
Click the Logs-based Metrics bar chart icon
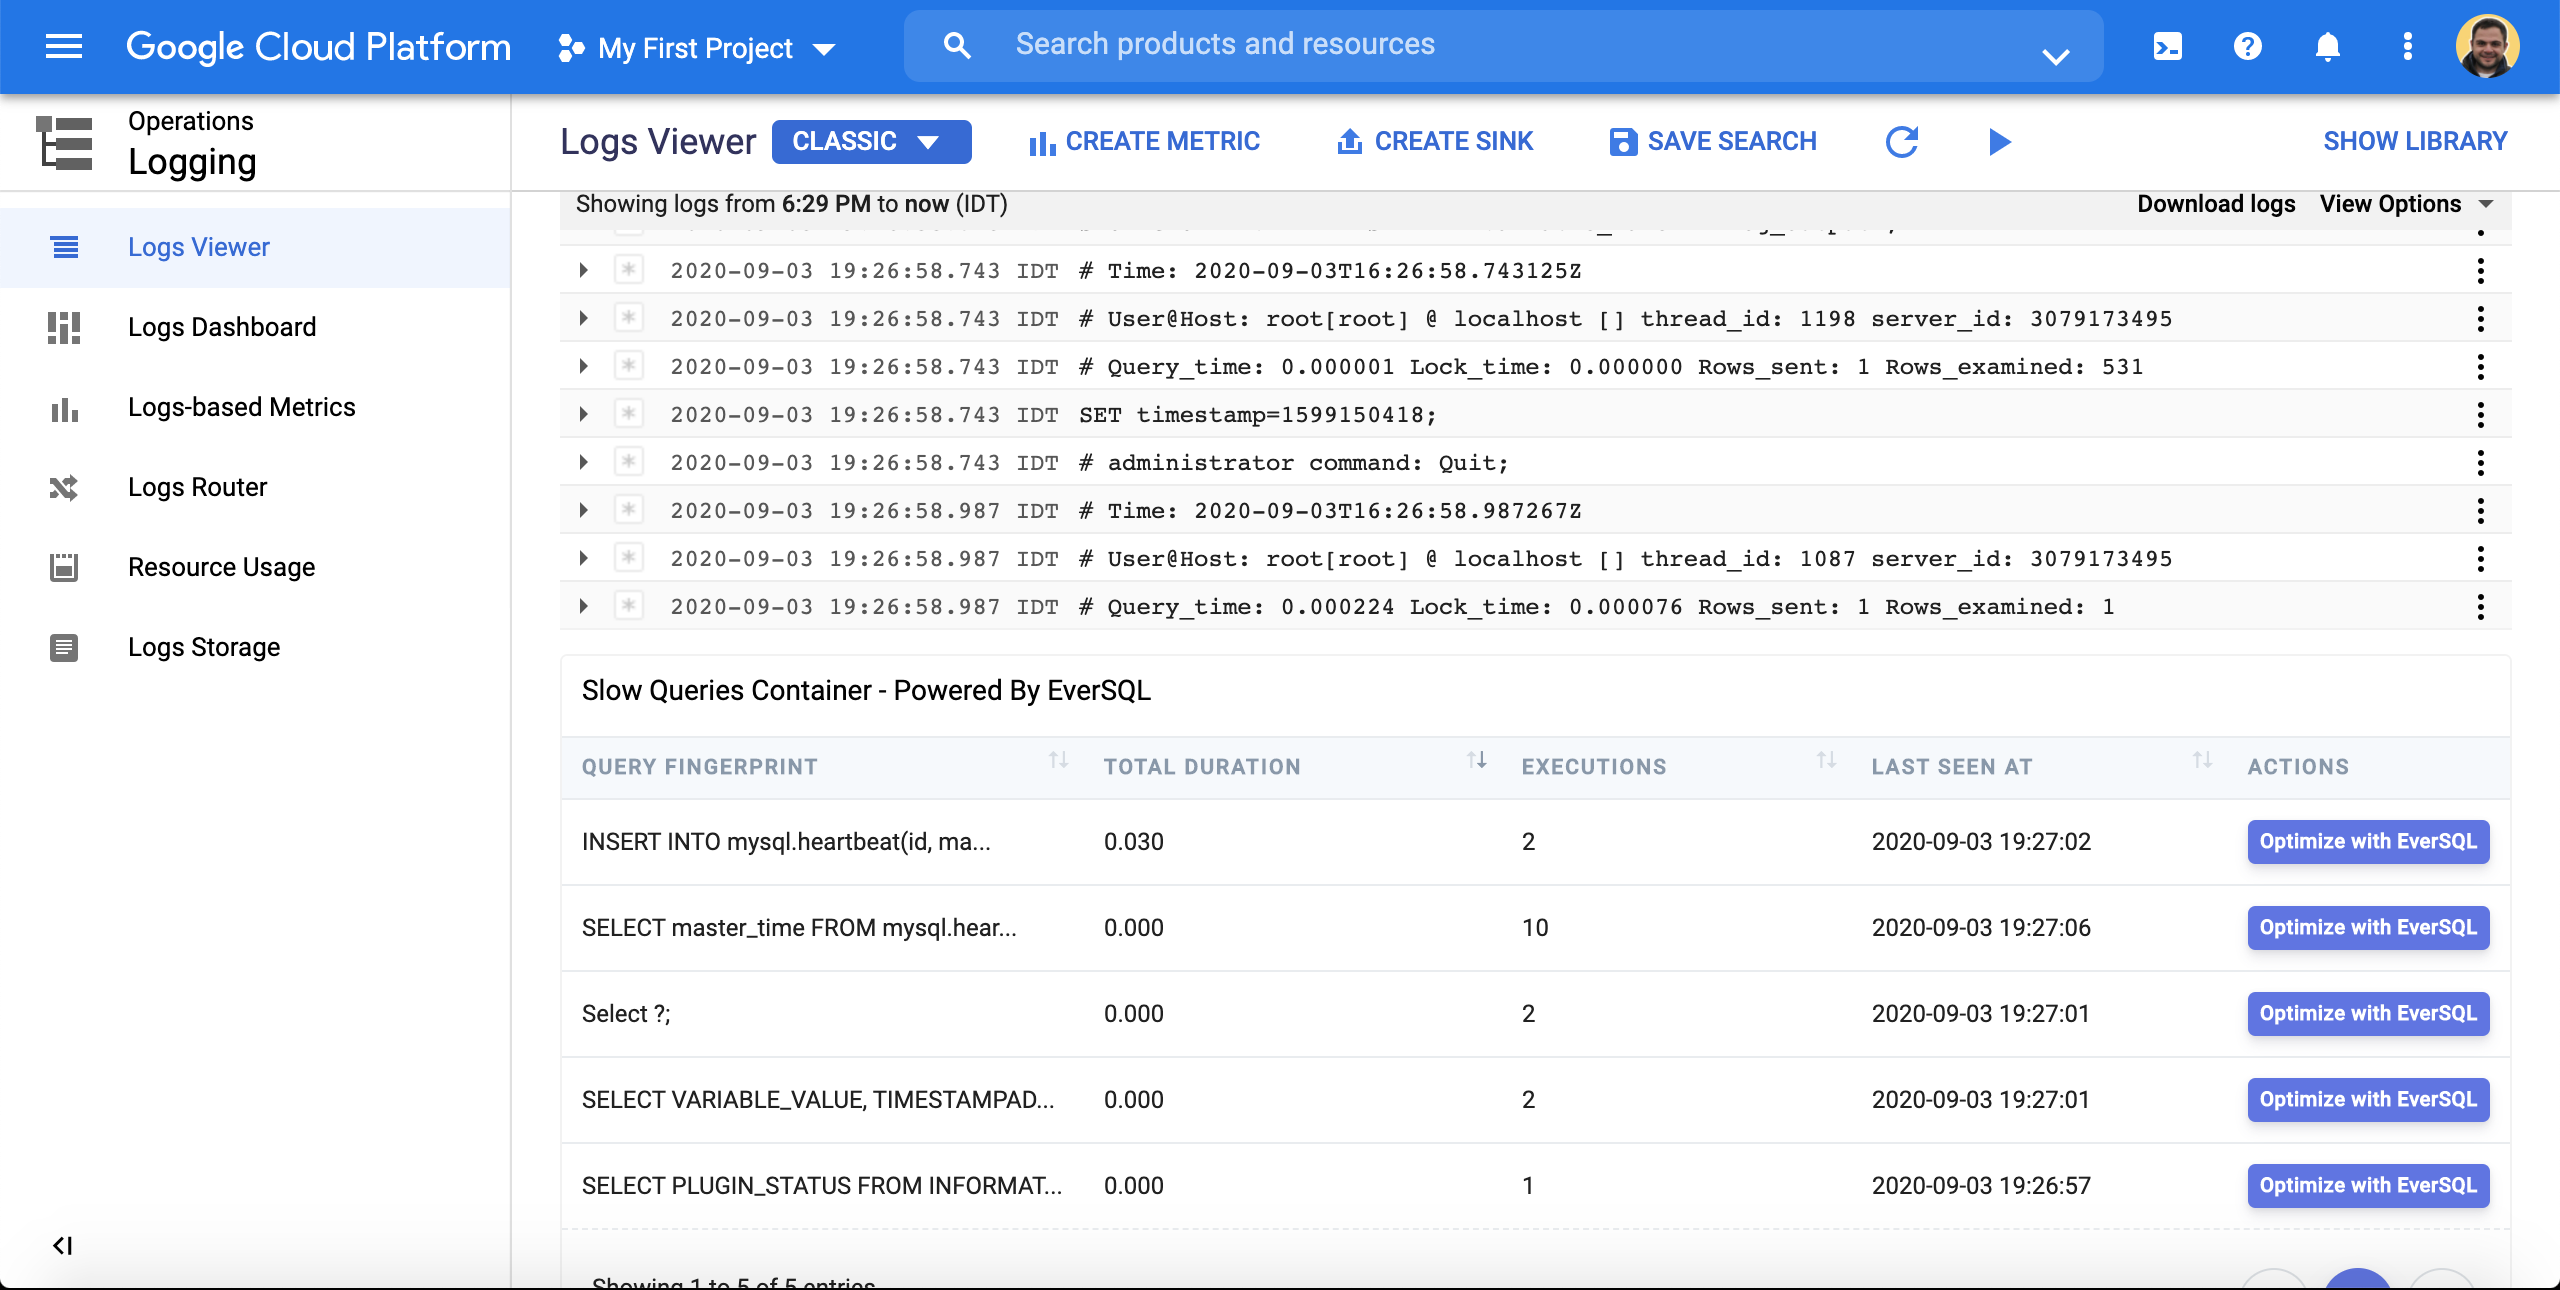pyautogui.click(x=64, y=408)
